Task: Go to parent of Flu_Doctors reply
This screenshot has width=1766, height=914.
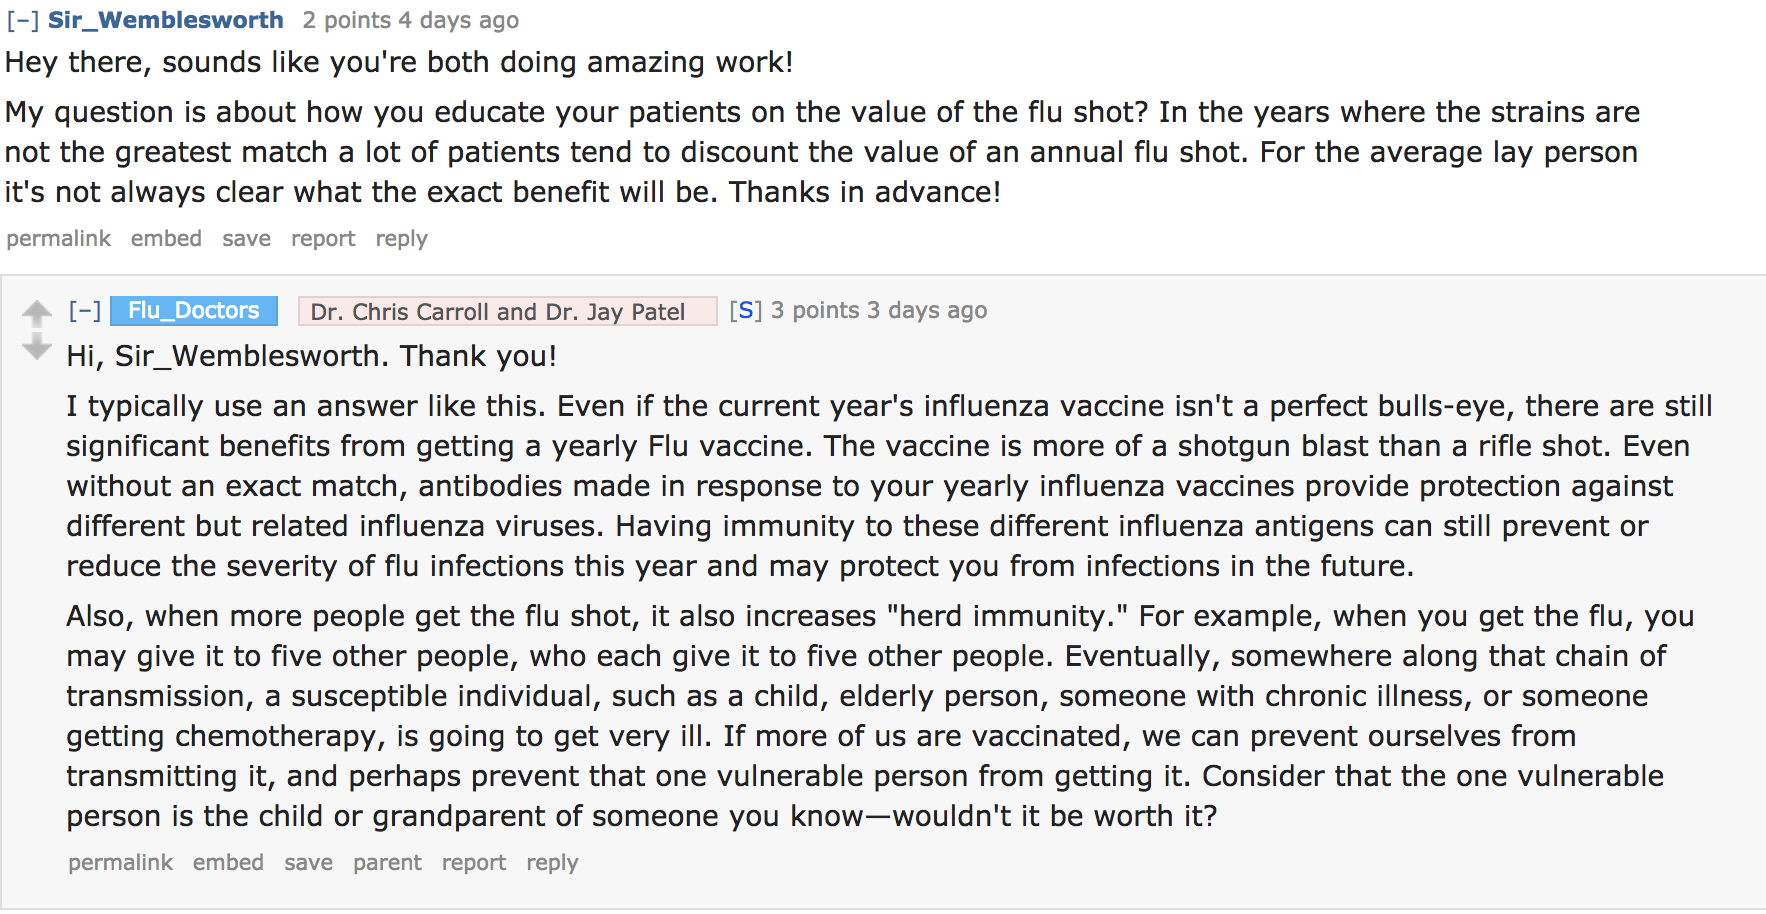Action: click(387, 862)
